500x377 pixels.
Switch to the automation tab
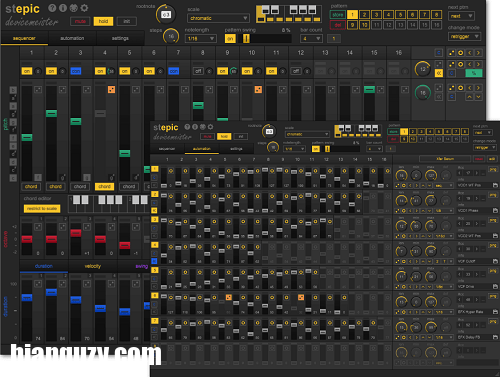tap(72, 38)
